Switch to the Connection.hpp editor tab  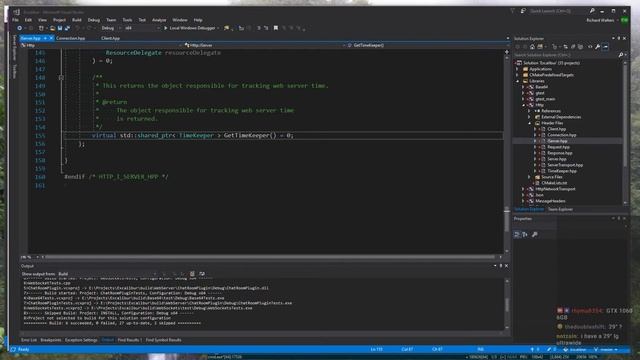[x=71, y=38]
